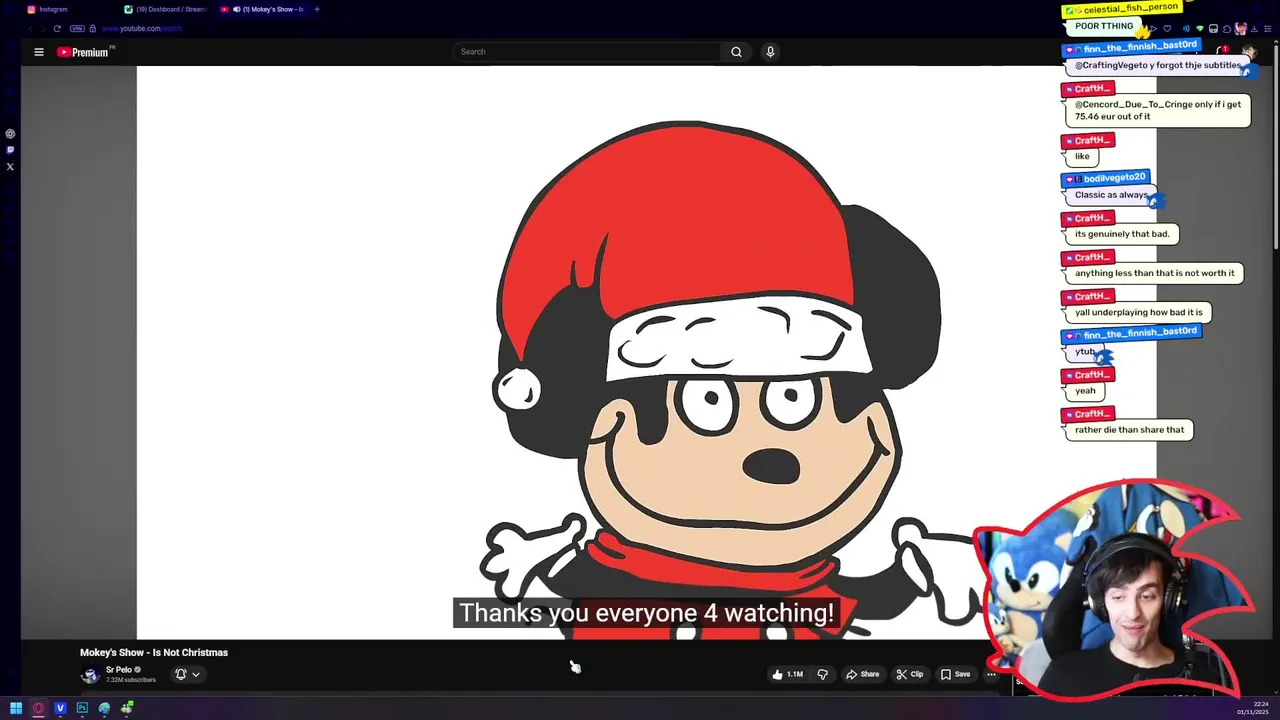Click 'anything less than that is not worth it' message
Viewport: 1280px width, 720px height.
1154,273
